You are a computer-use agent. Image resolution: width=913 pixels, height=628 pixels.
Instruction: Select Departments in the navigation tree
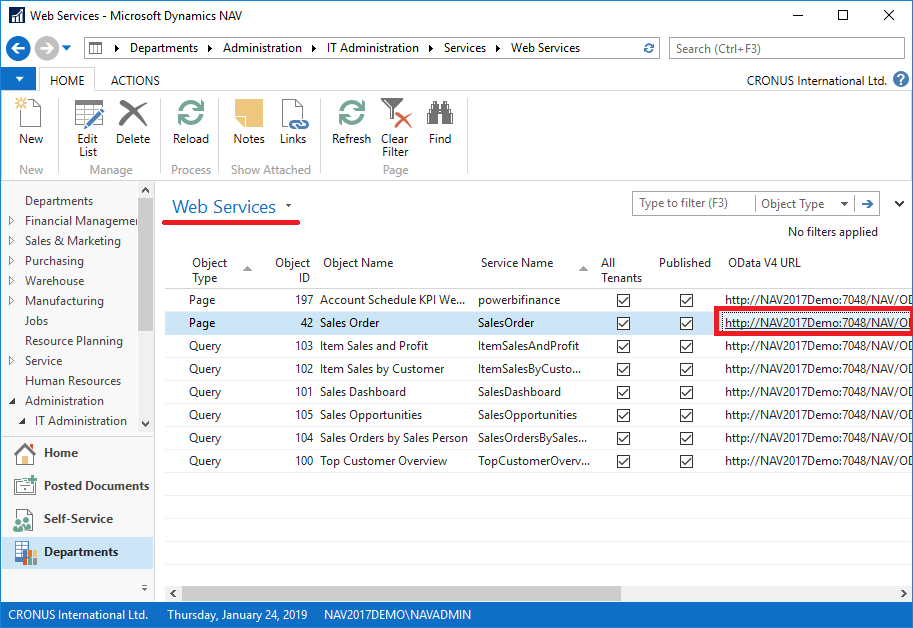59,201
